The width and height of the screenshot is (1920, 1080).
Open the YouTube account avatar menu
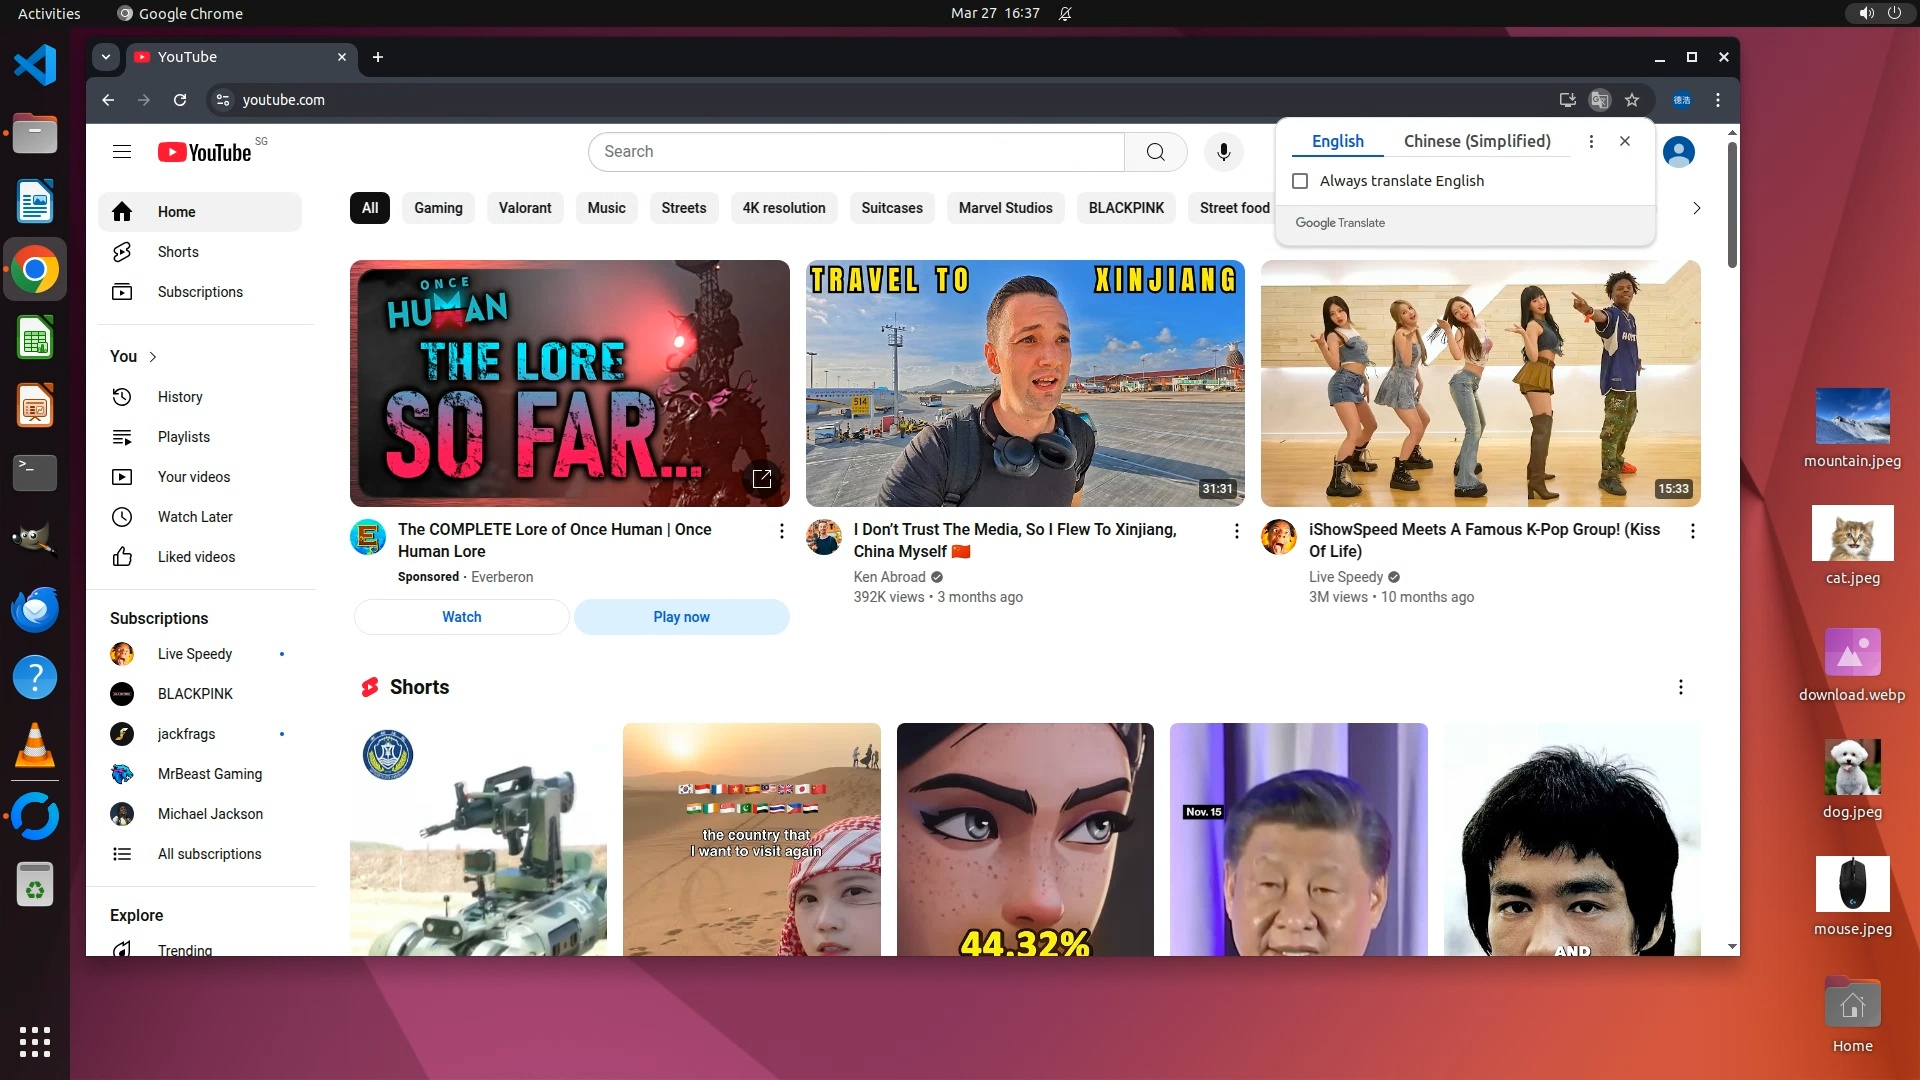(x=1678, y=152)
